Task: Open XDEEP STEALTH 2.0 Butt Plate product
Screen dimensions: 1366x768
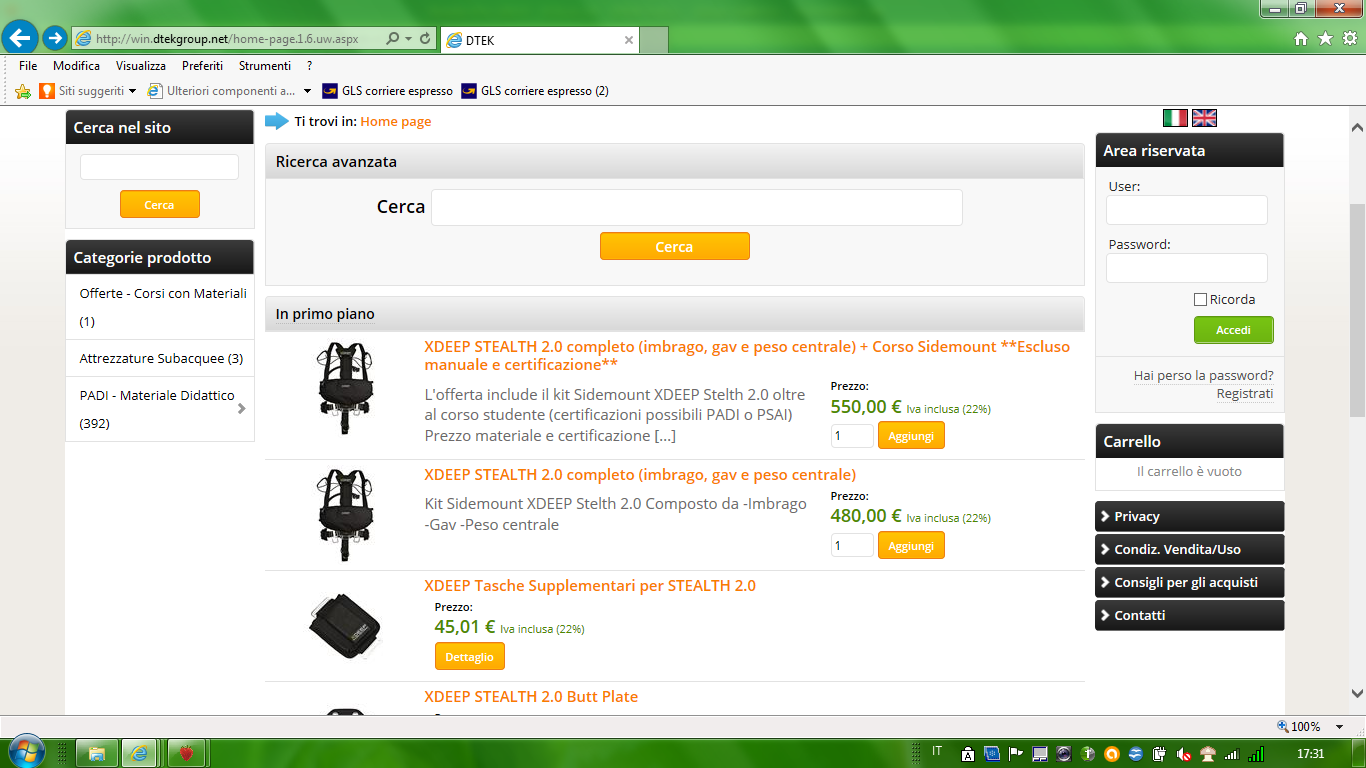Action: pyautogui.click(x=531, y=697)
